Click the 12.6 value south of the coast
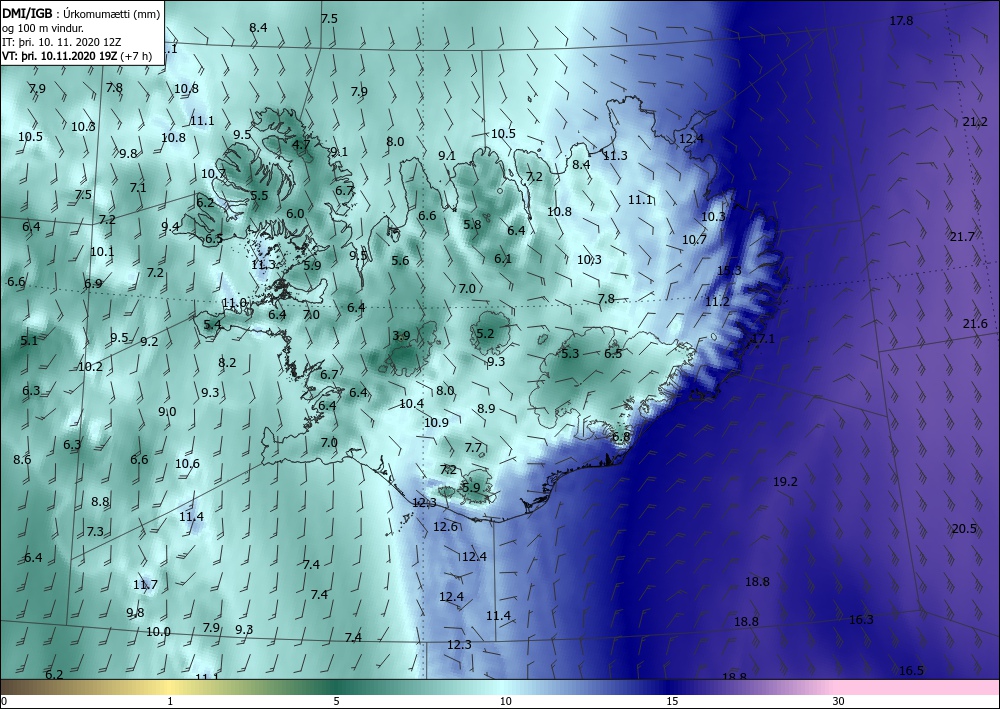Image resolution: width=1000 pixels, height=709 pixels. pyautogui.click(x=445, y=527)
